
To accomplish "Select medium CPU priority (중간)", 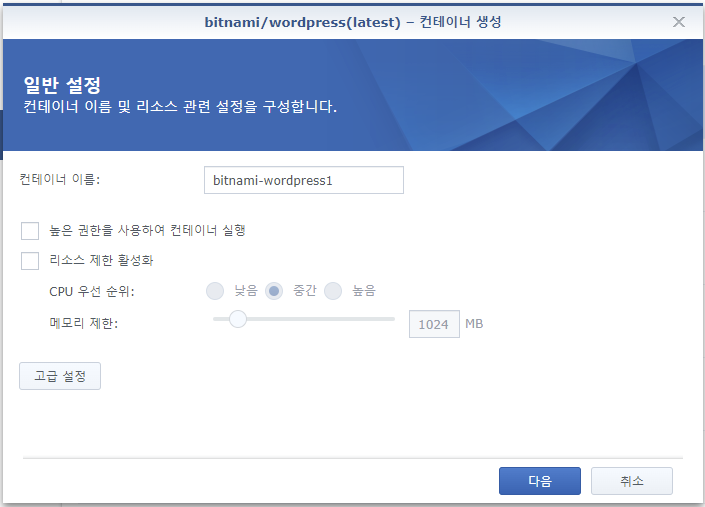I will 274,291.
